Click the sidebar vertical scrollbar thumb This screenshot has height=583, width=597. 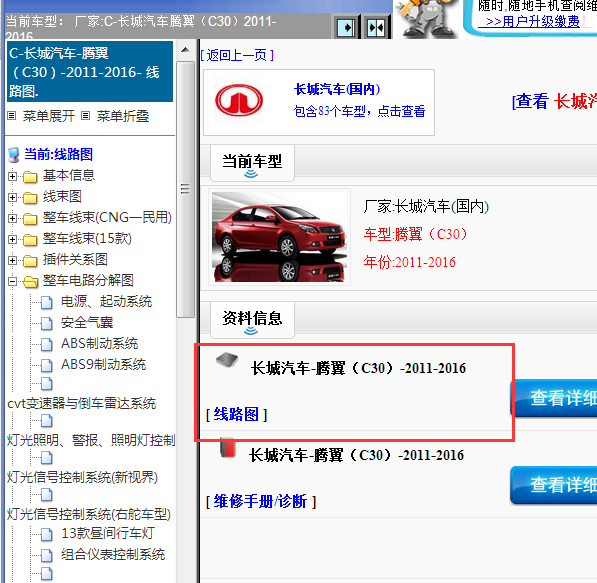(185, 189)
